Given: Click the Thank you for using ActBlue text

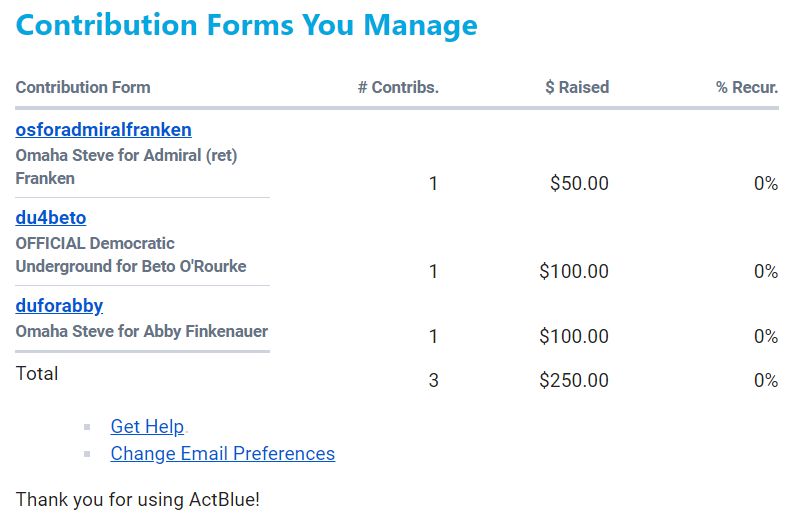Looking at the screenshot, I should click(137, 499).
